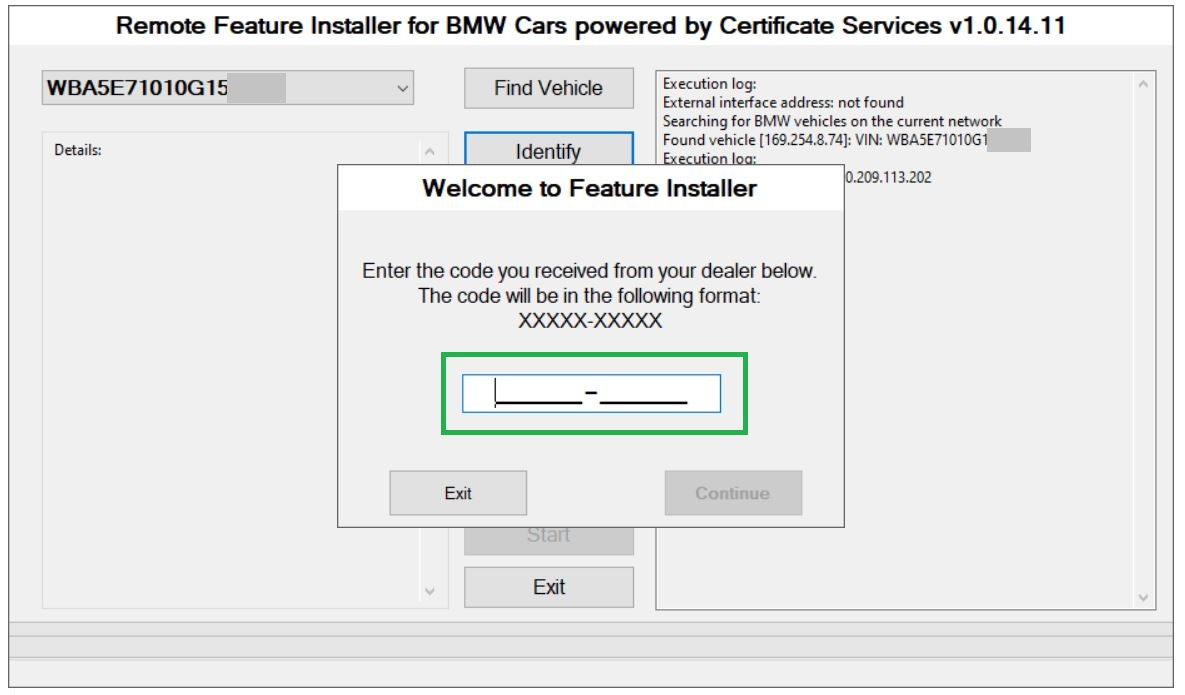
Task: Click the Remote Feature Installer title text
Action: point(590,27)
